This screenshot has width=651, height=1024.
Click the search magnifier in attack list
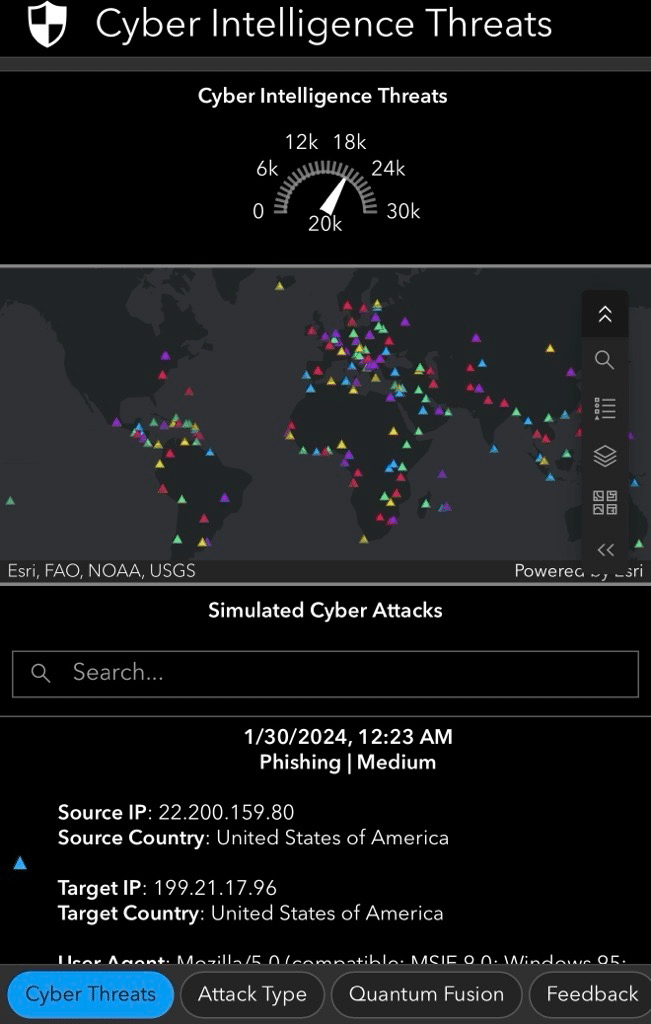[x=41, y=673]
